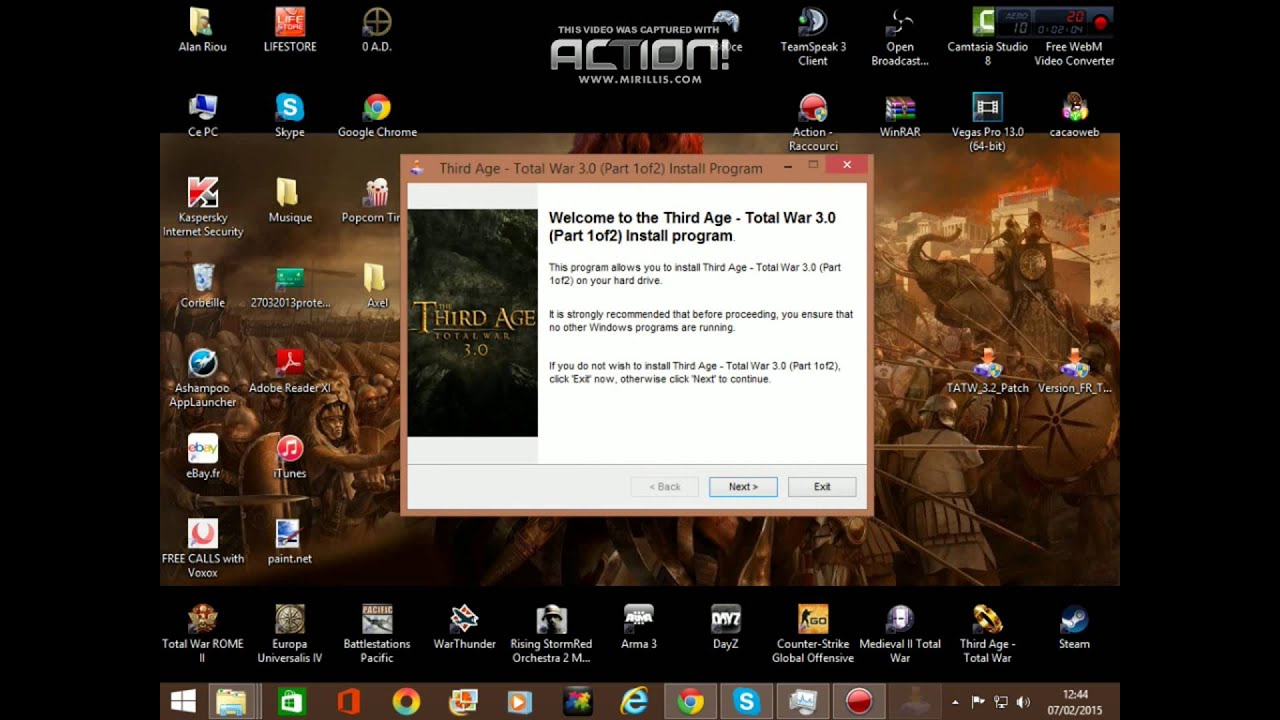Click the red Action recorder taskbar icon
The height and width of the screenshot is (720, 1280).
(x=860, y=702)
